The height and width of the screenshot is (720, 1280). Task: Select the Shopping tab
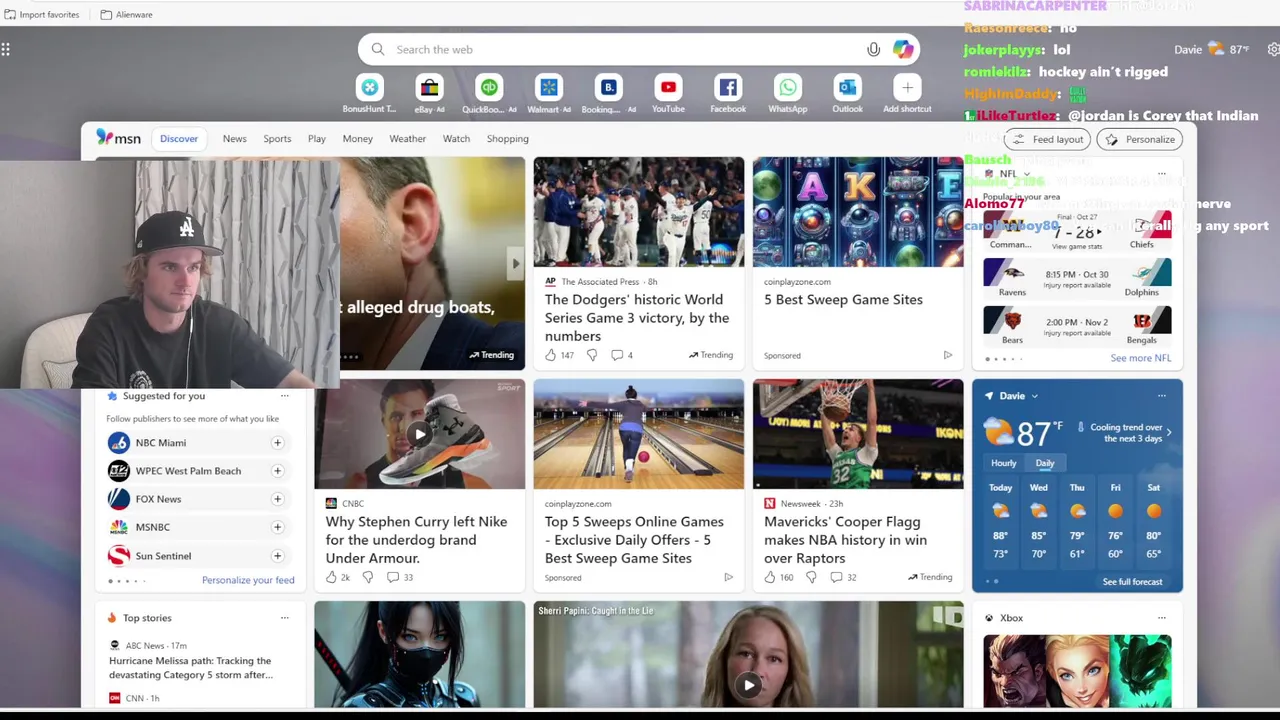(507, 138)
